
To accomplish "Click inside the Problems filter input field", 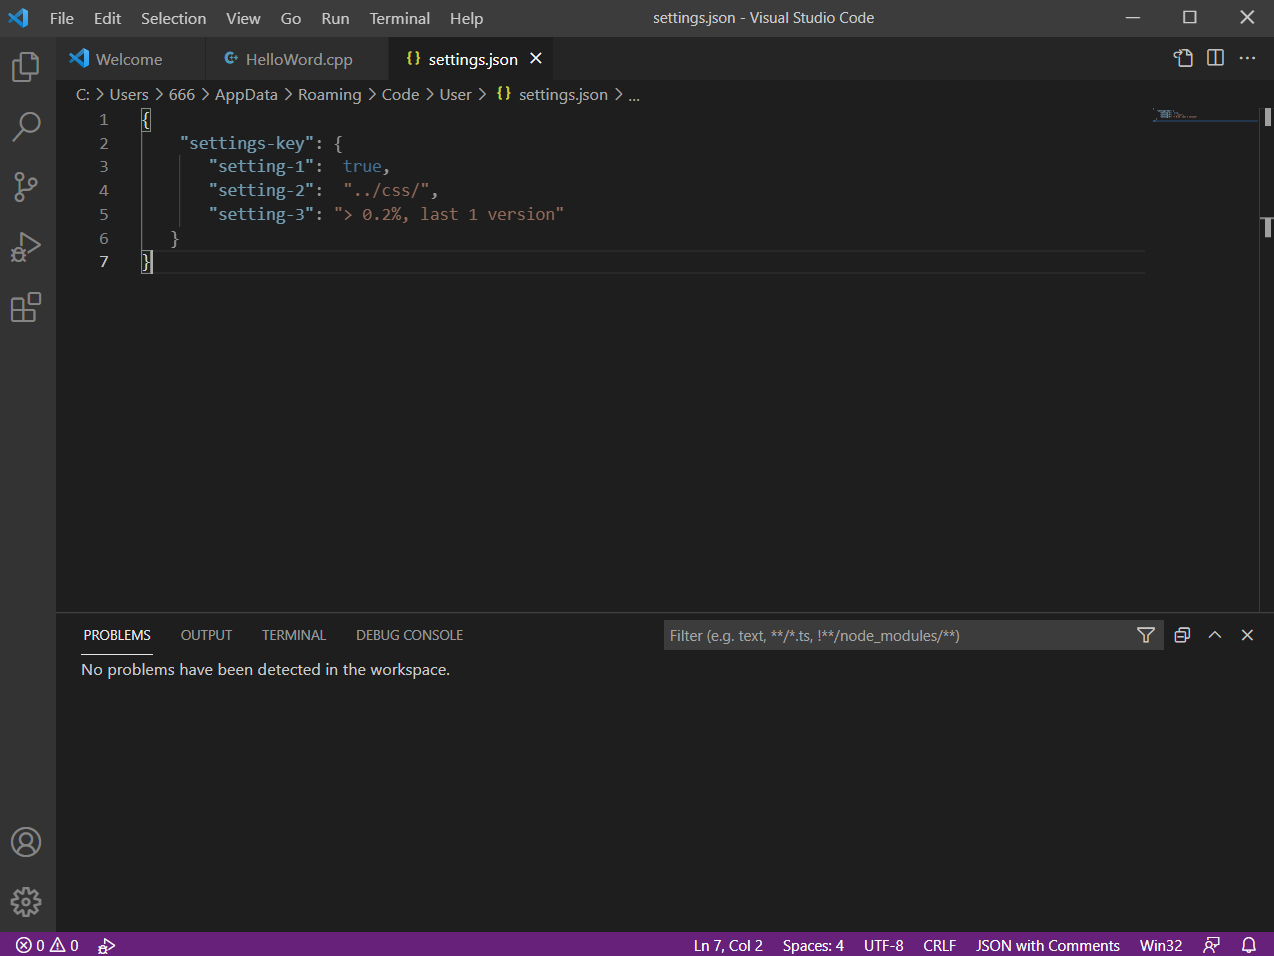I will click(900, 635).
